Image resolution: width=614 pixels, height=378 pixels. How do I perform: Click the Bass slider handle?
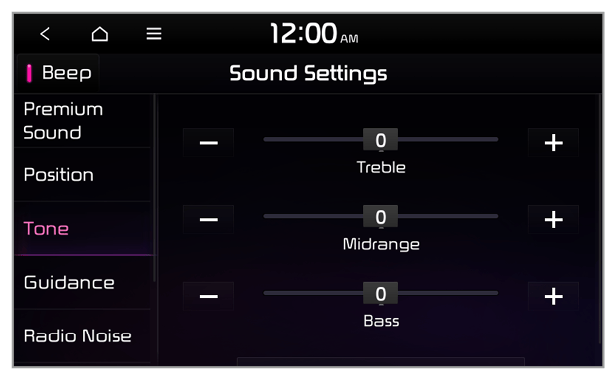pos(380,293)
